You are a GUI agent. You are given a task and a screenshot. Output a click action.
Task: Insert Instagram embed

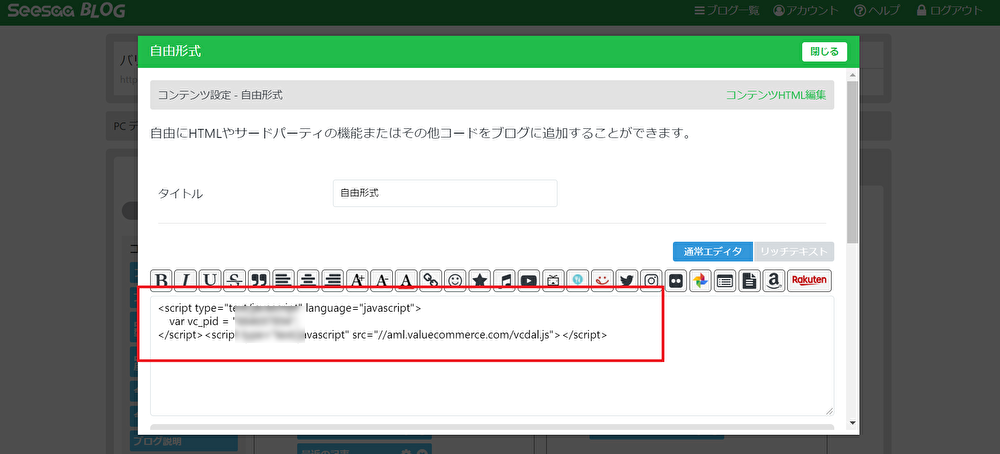click(651, 280)
